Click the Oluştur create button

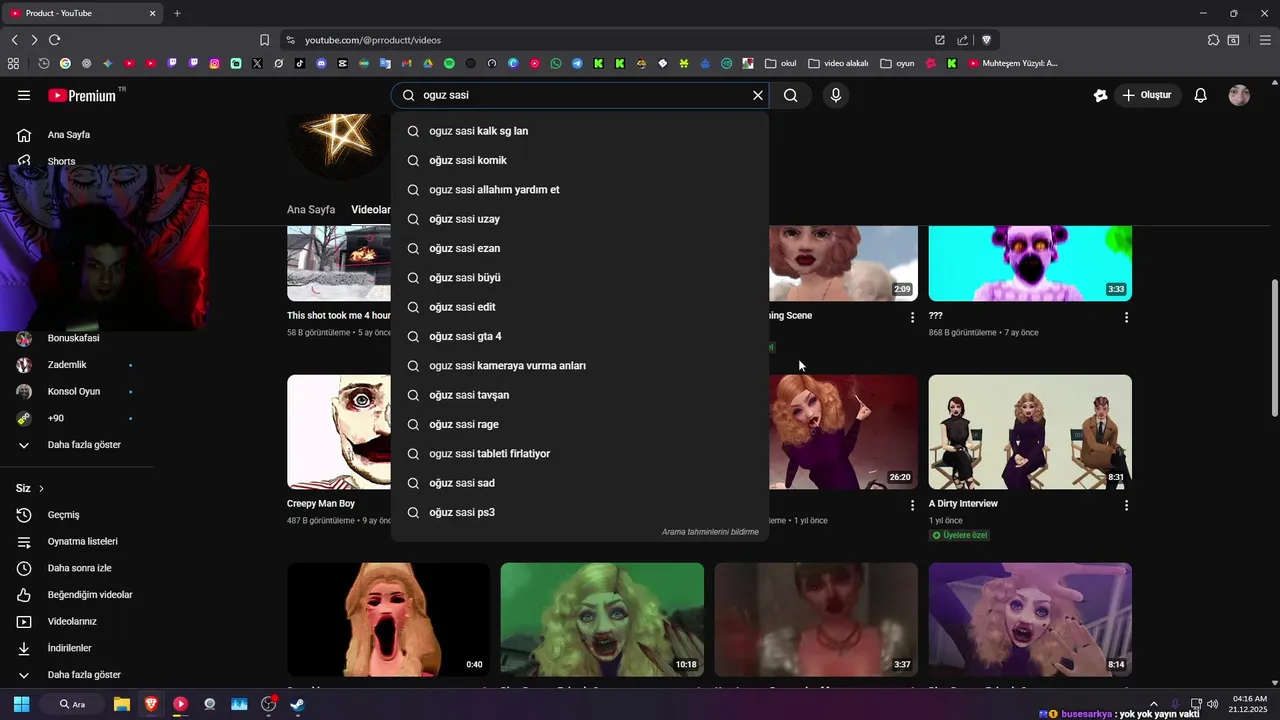[x=1146, y=95]
